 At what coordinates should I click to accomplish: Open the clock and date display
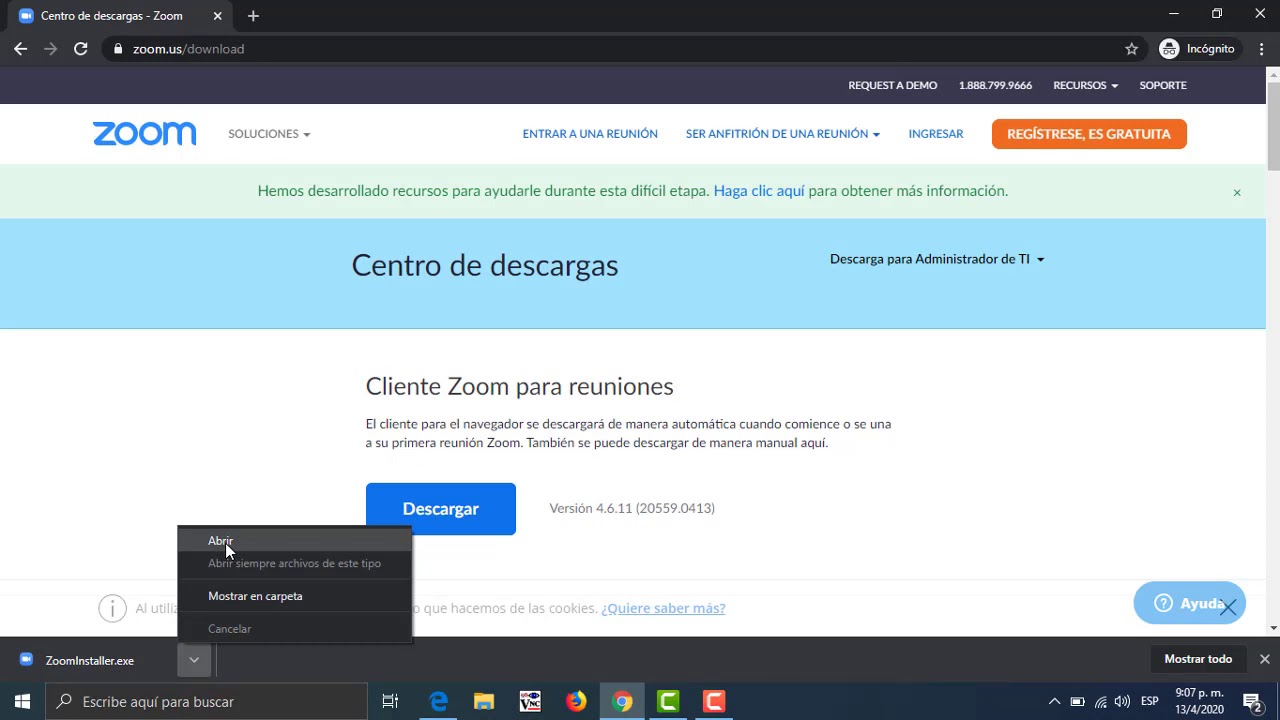tap(1199, 701)
